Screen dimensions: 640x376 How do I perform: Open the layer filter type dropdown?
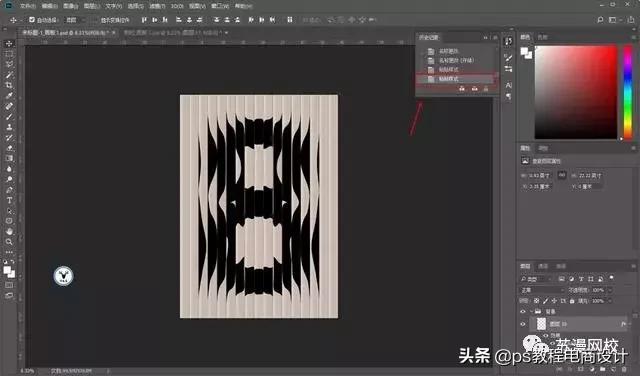pyautogui.click(x=536, y=279)
